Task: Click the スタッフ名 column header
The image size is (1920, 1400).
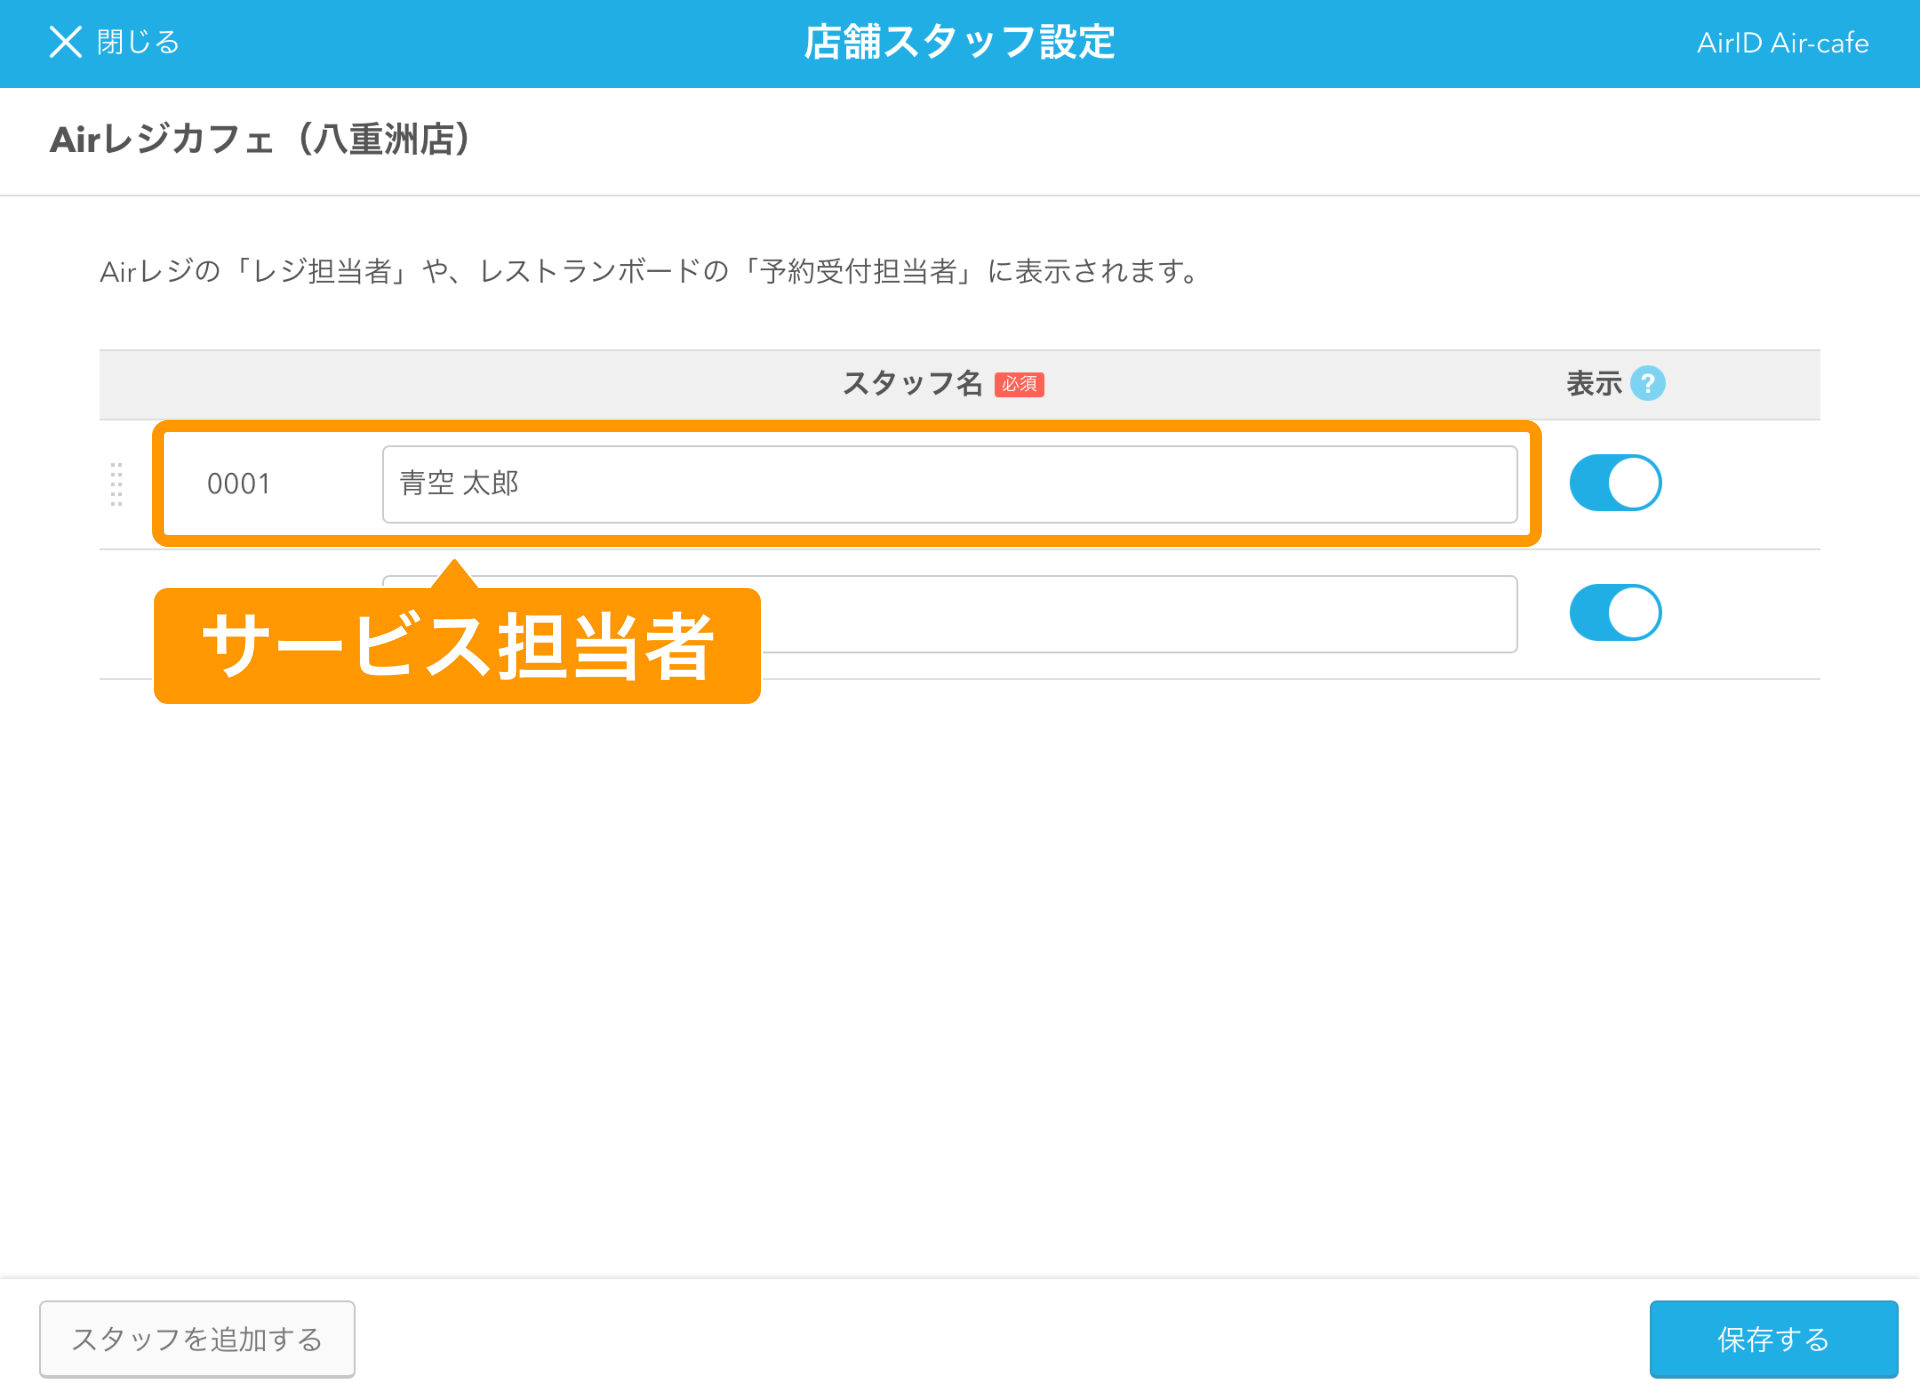Action: [911, 383]
